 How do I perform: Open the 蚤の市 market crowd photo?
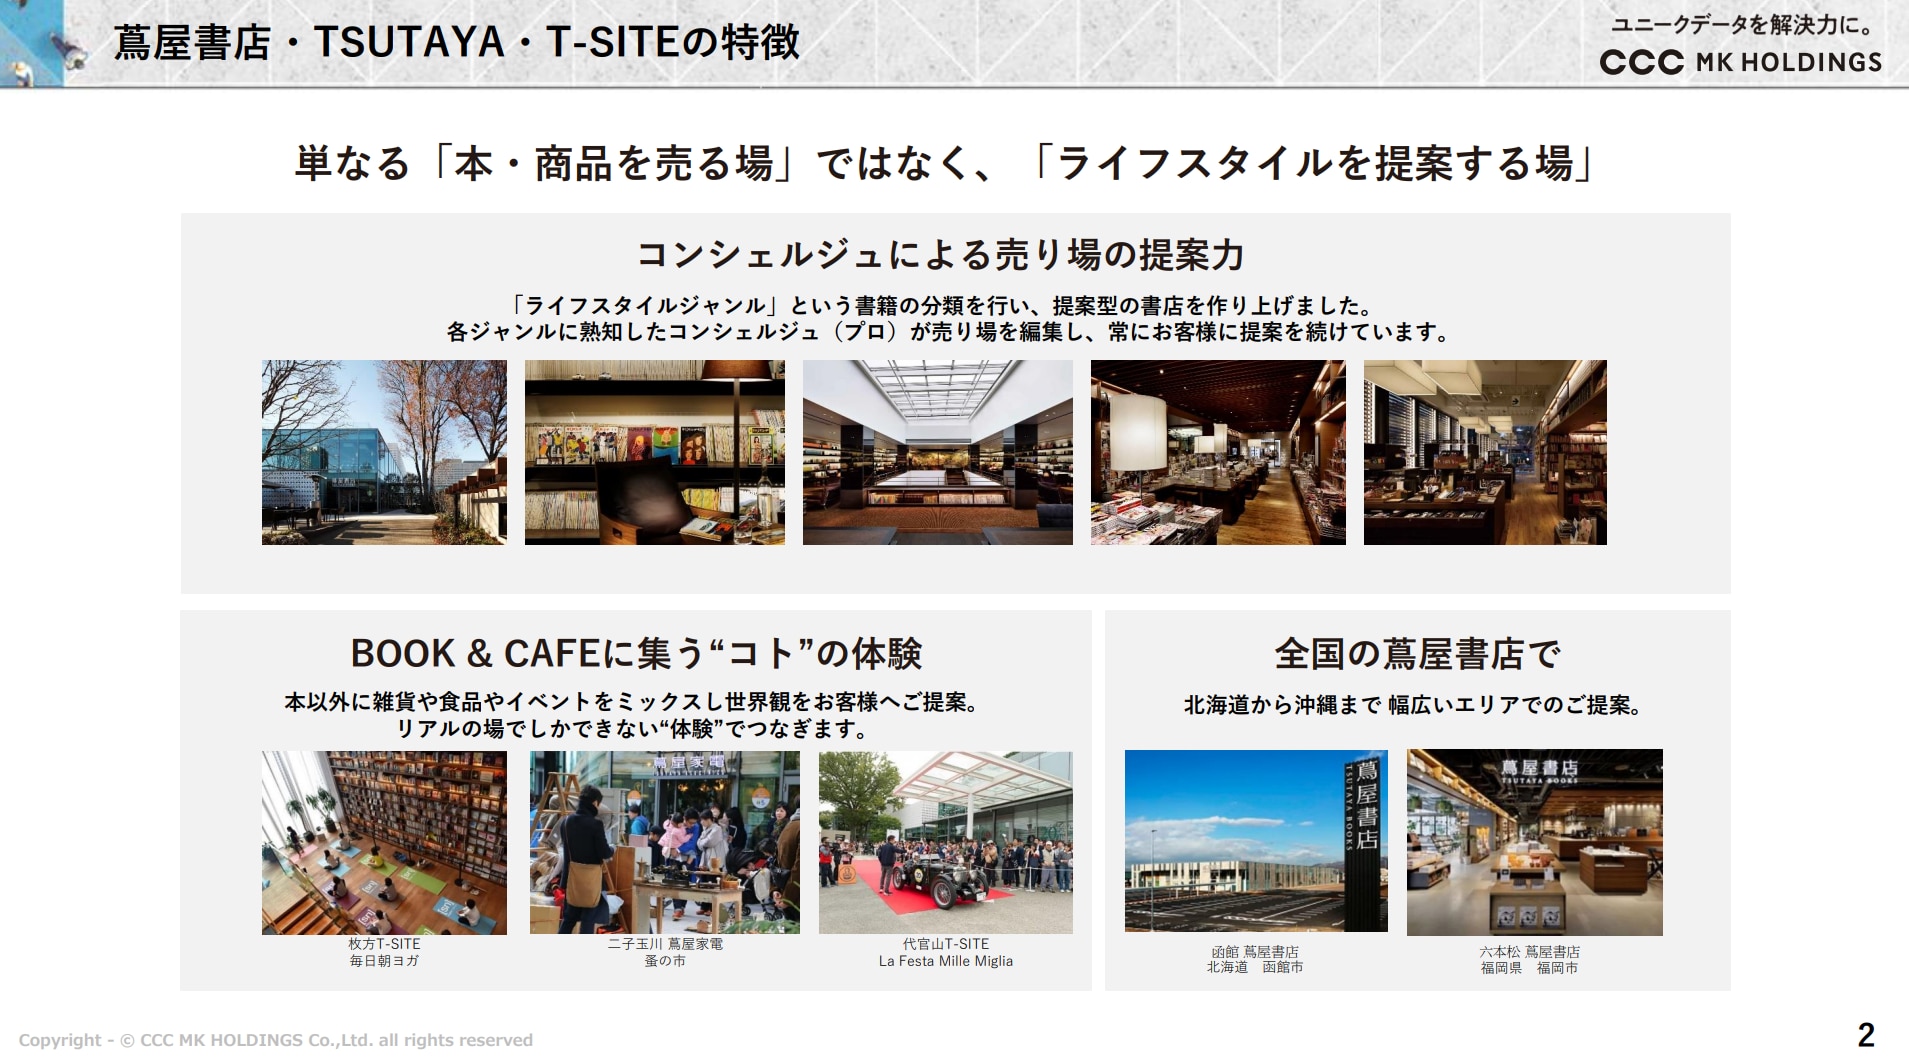665,843
